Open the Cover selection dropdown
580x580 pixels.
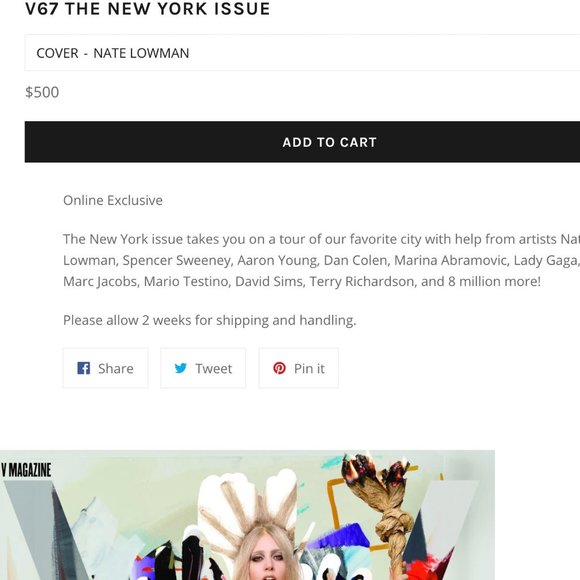[302, 53]
